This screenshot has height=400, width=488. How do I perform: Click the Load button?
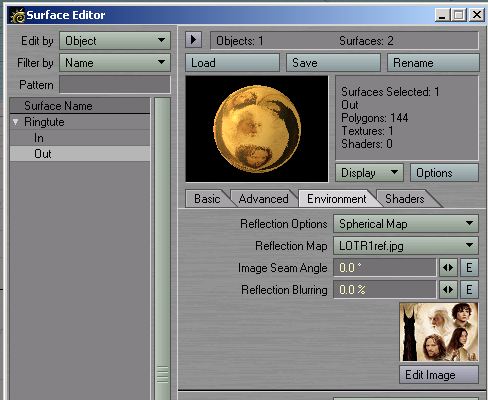pyautogui.click(x=232, y=63)
